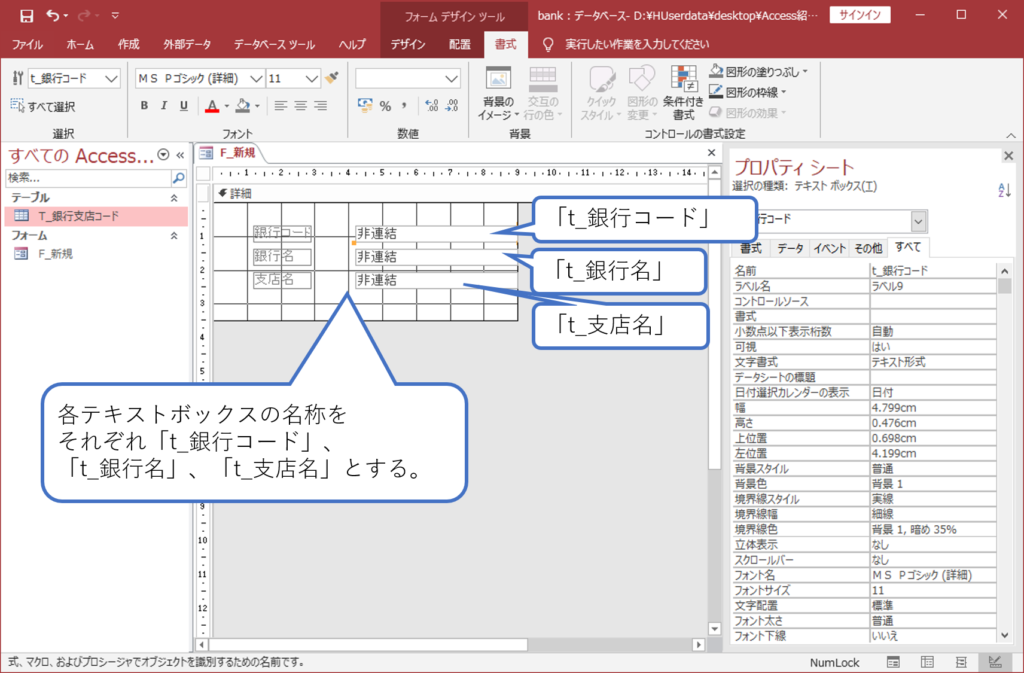Switch to the デザイン ribbon tab
The height and width of the screenshot is (673, 1024).
point(408,44)
